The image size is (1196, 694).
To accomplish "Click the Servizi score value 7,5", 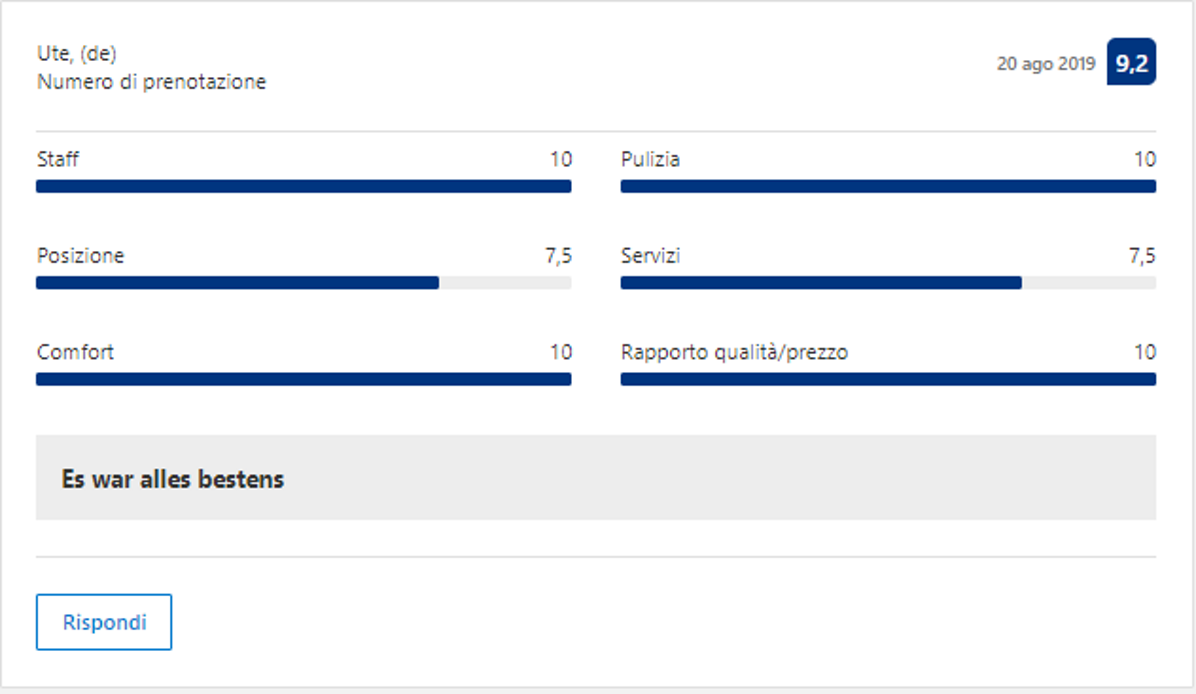I will click(1142, 256).
